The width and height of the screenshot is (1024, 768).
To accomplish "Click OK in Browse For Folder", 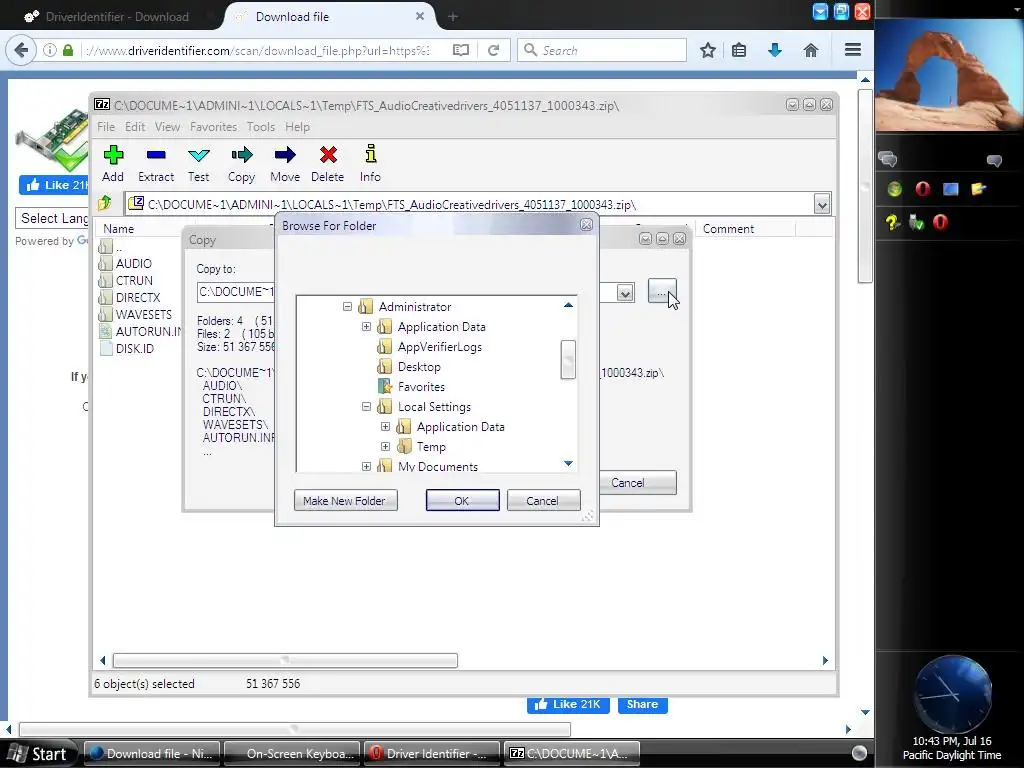I will pos(462,501).
